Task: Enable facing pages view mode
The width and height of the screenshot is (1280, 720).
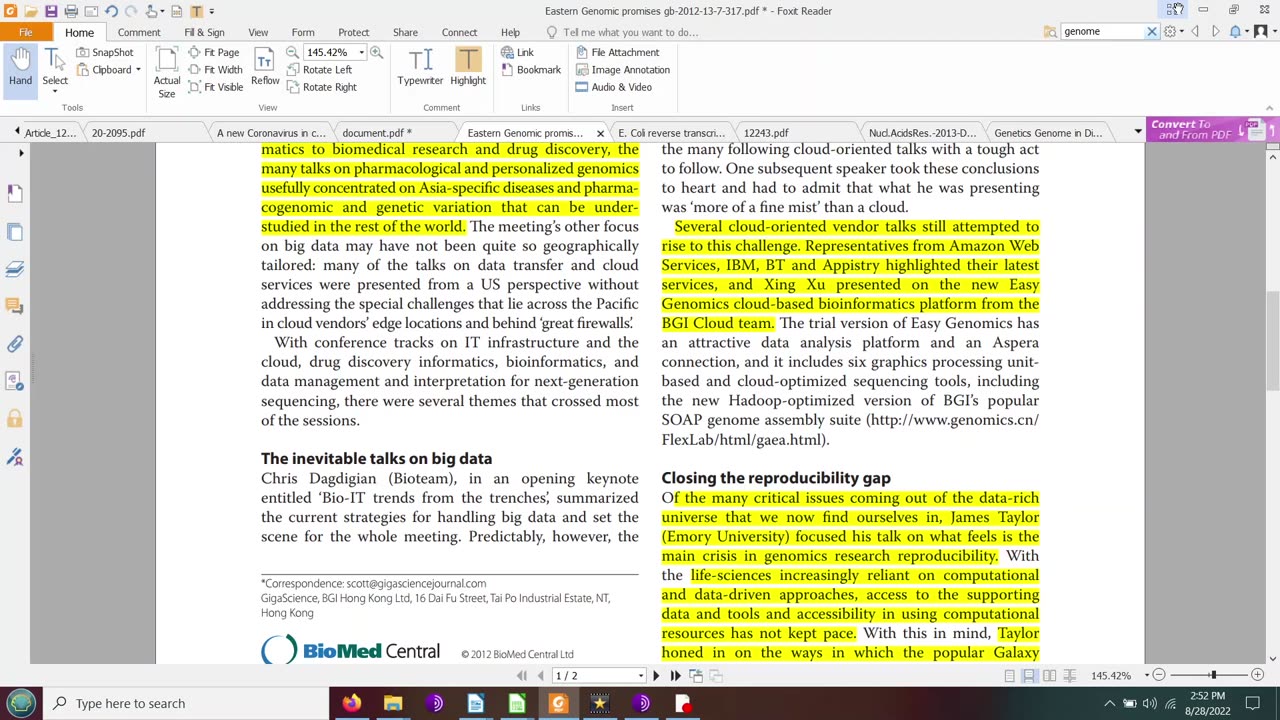Action: click(x=1049, y=676)
